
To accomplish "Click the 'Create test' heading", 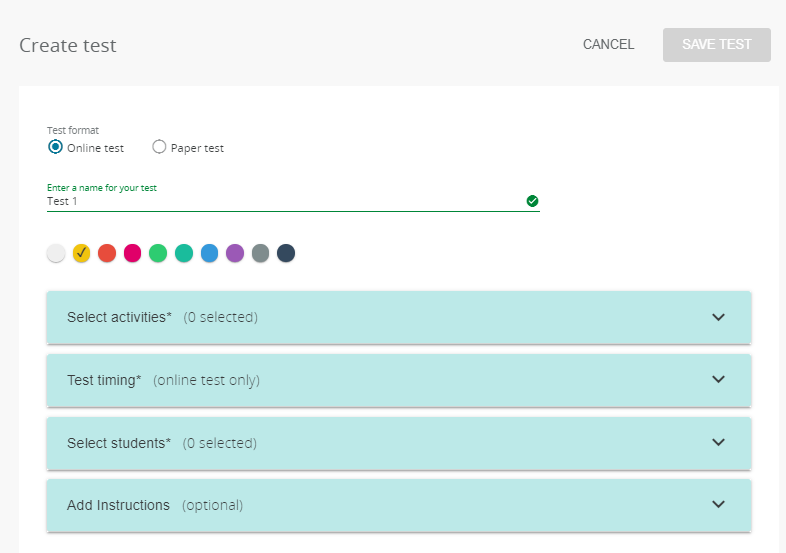I will tap(68, 46).
